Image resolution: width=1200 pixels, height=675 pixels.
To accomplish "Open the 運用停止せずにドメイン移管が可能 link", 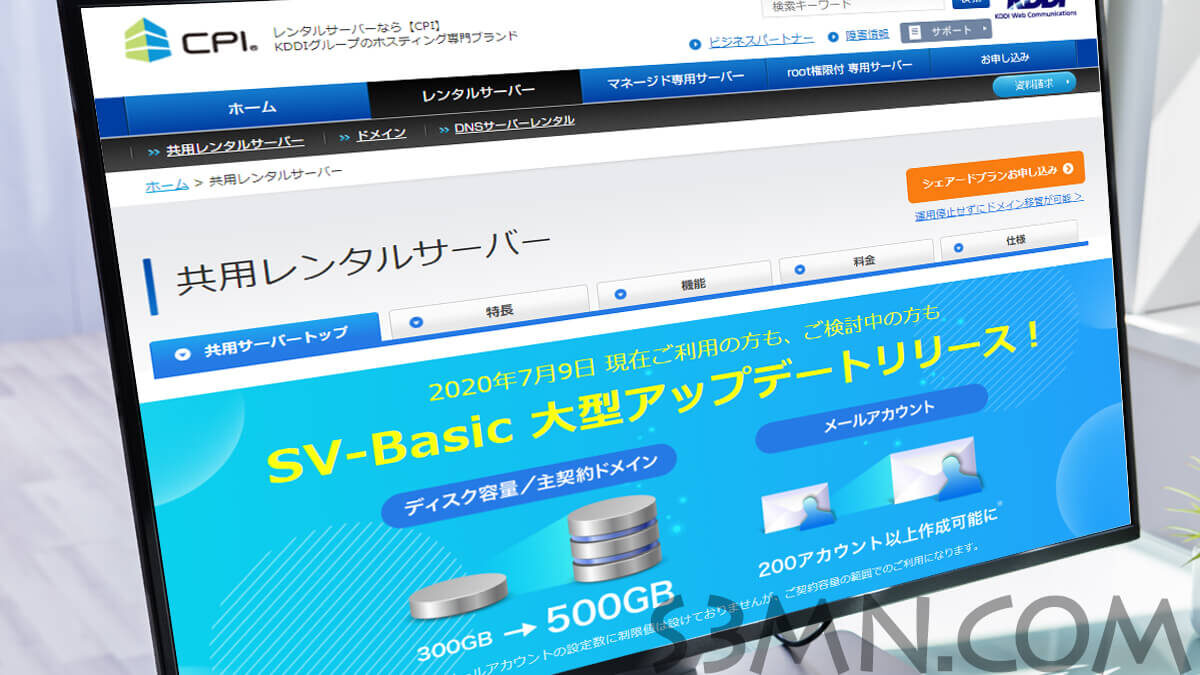I will pos(998,206).
